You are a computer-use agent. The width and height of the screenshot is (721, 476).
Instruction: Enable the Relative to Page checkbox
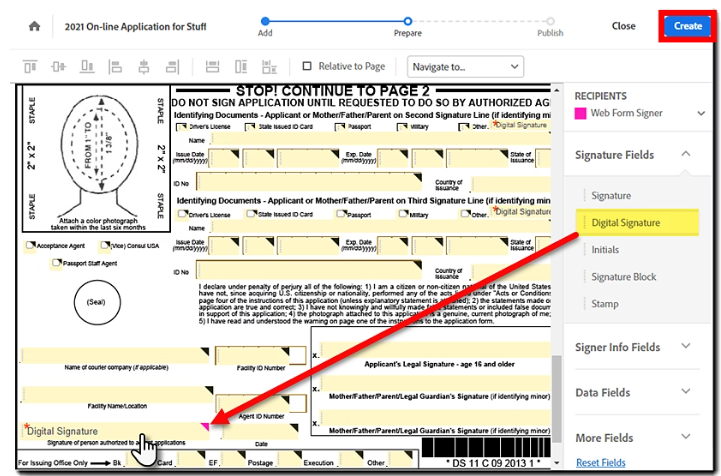click(308, 67)
